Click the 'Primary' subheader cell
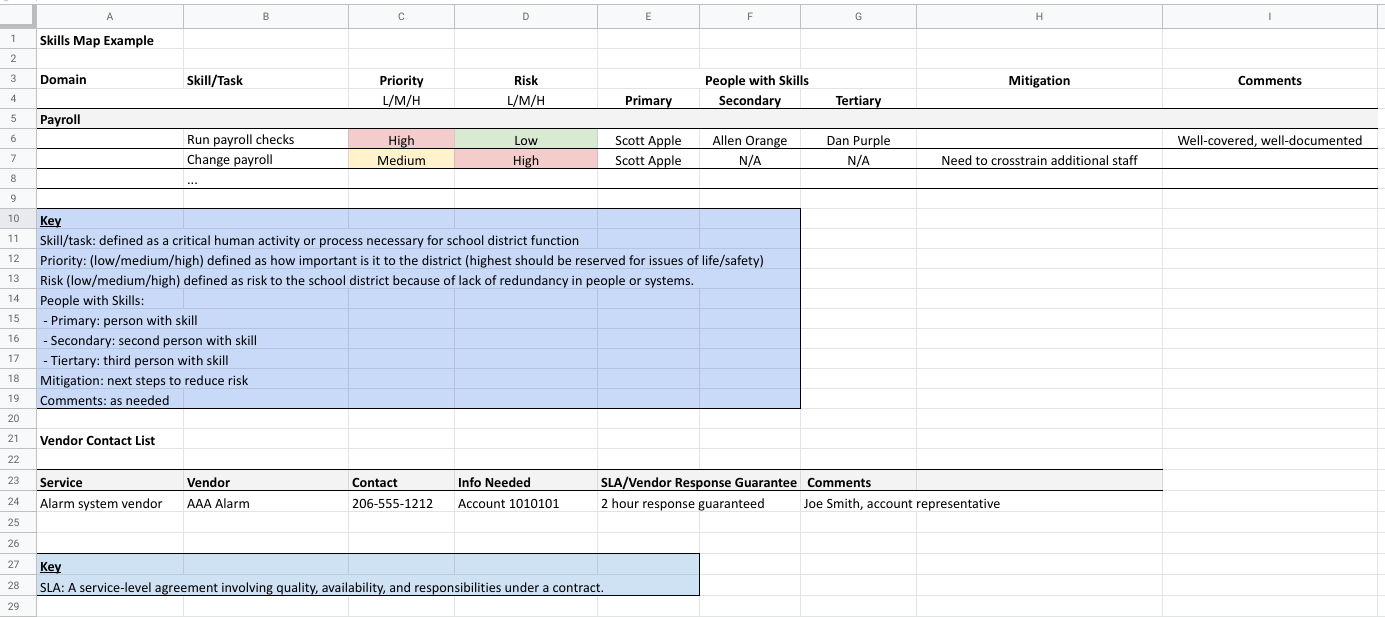This screenshot has width=1385, height=617. [x=648, y=100]
